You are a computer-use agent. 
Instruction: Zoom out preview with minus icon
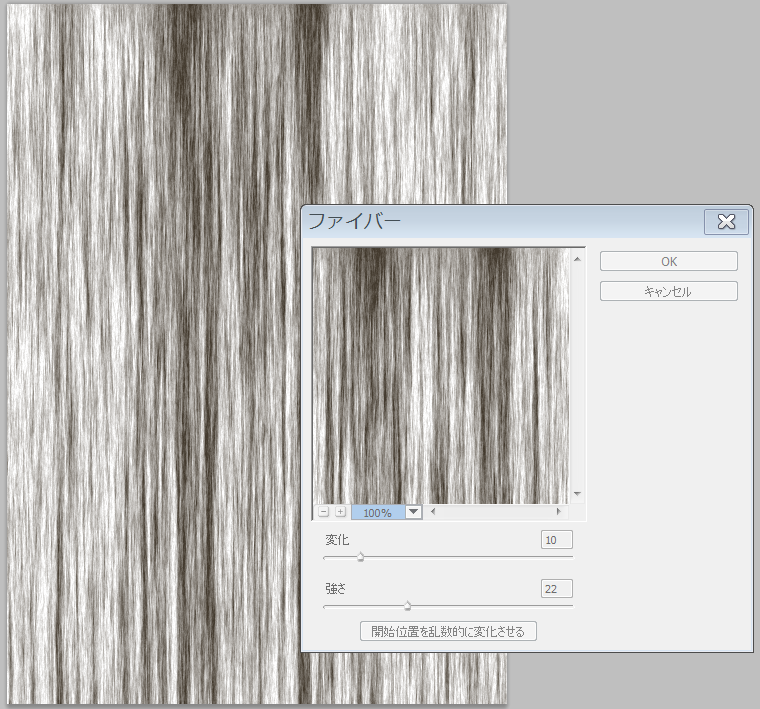[x=324, y=512]
